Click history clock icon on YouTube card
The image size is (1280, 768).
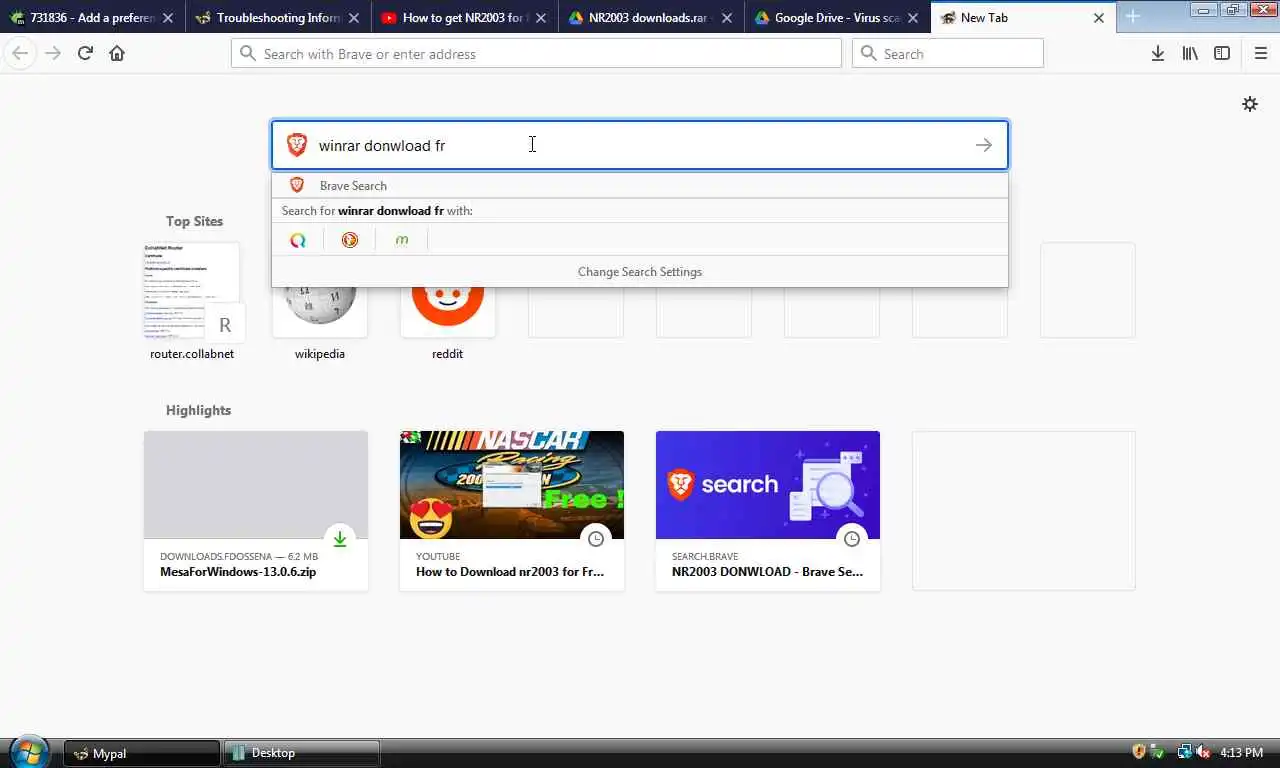(x=596, y=539)
